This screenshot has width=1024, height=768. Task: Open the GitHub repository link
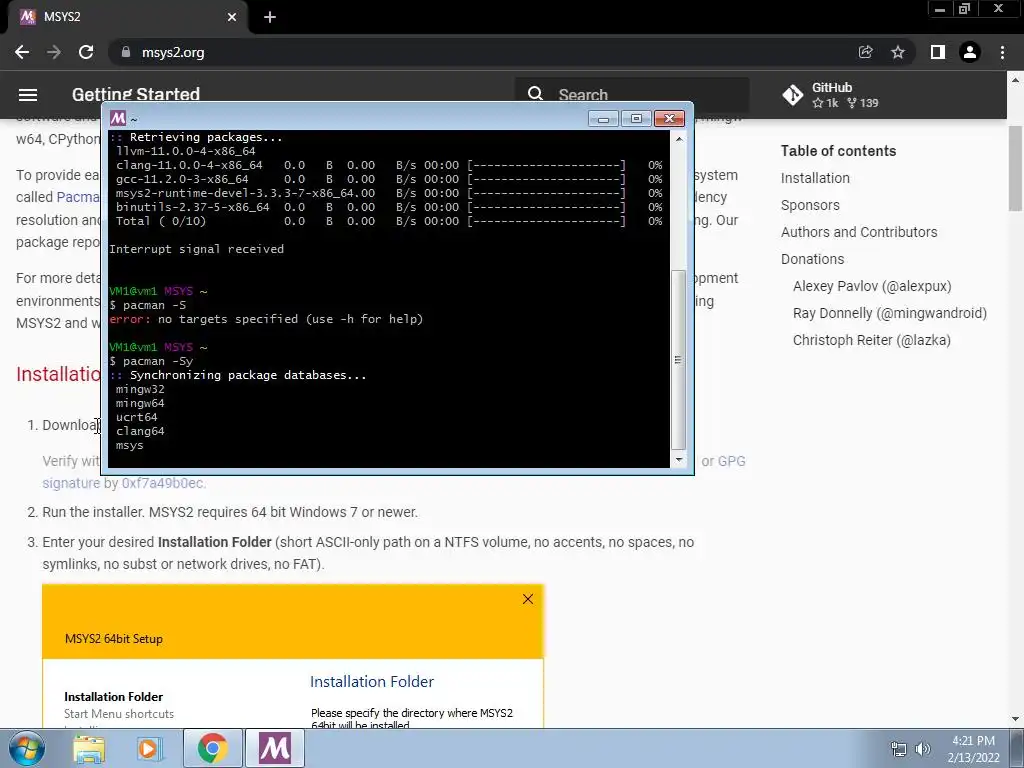click(831, 95)
